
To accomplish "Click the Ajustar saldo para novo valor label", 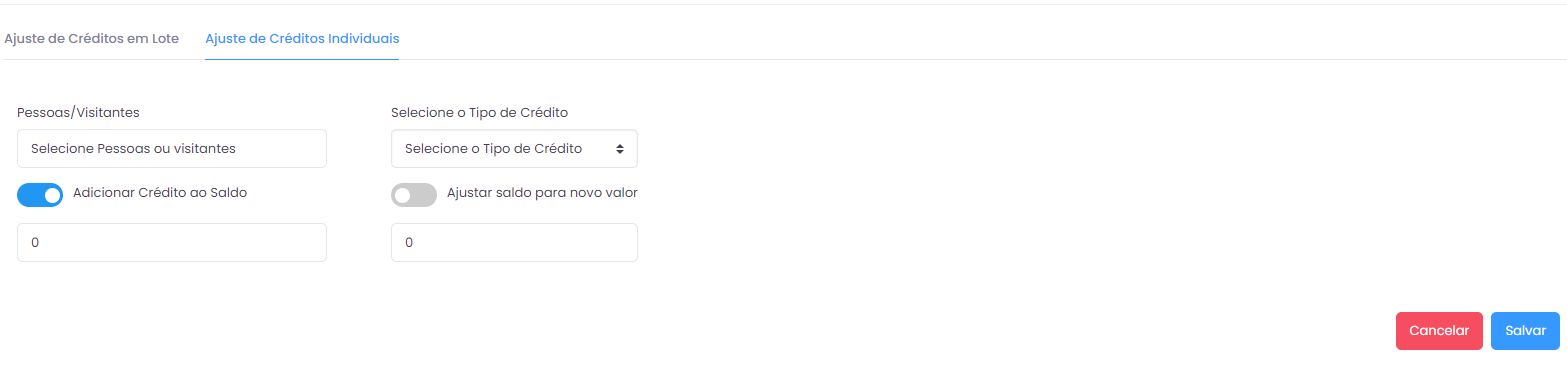I will click(542, 193).
